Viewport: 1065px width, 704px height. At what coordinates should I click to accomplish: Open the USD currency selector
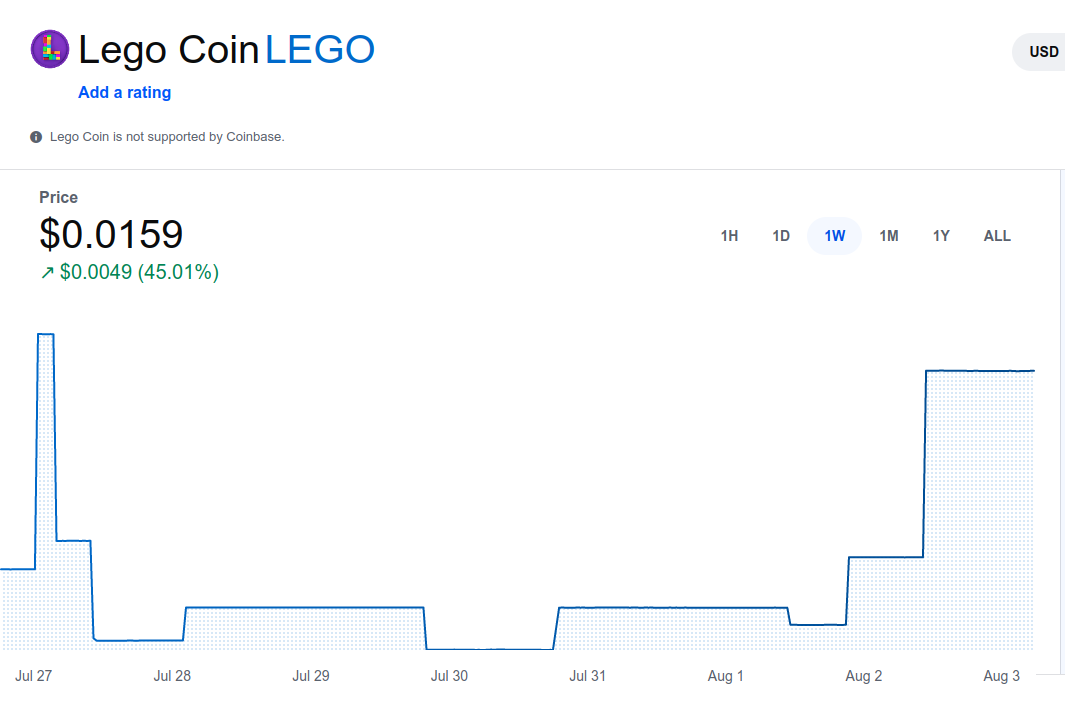click(x=1039, y=52)
